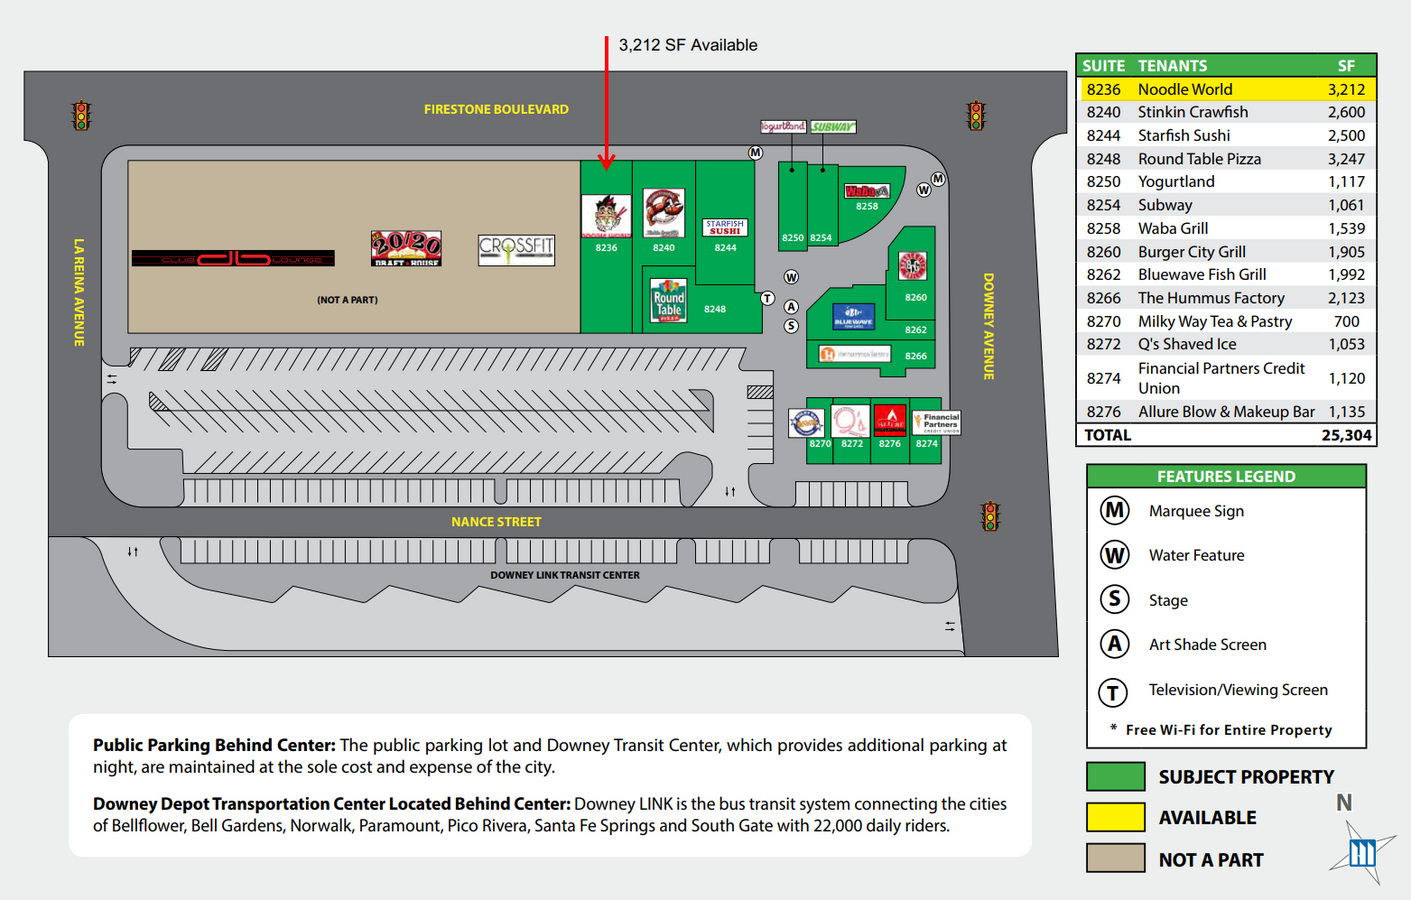Select the Waba Grill table row
This screenshot has width=1411, height=900.
pos(1226,228)
